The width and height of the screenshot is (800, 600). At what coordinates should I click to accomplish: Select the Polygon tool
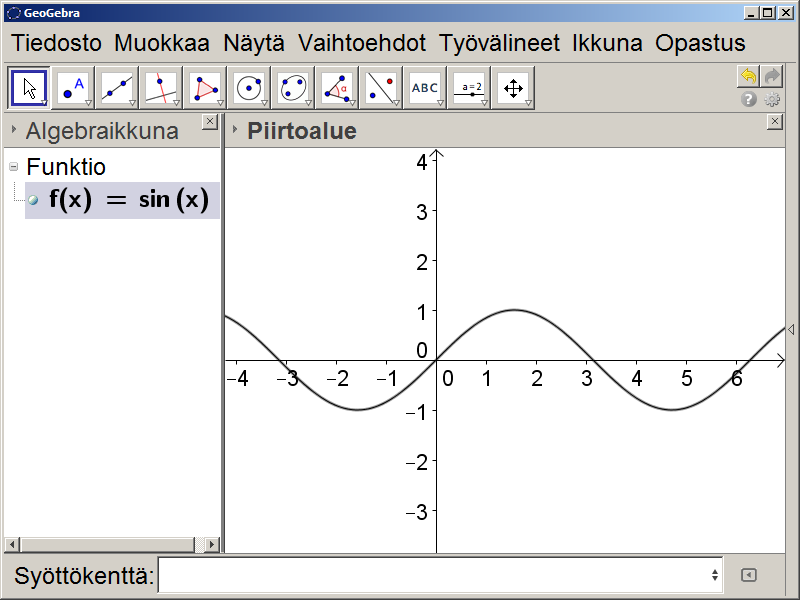click(205, 88)
